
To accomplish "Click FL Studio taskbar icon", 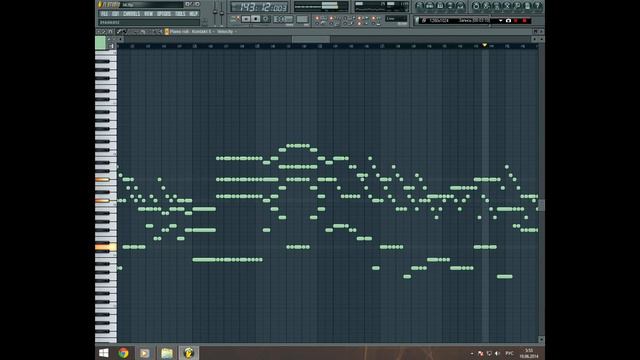I will [188, 353].
